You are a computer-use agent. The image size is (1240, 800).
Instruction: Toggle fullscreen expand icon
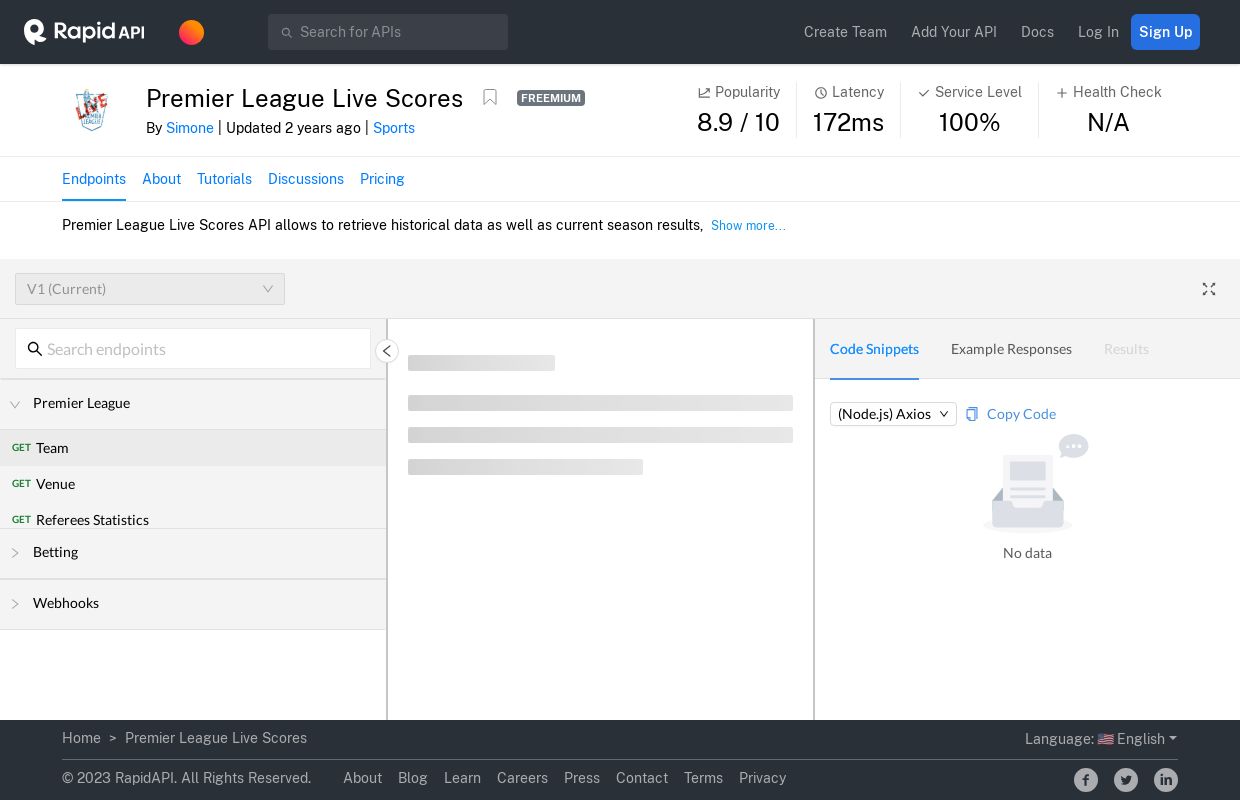(1209, 289)
